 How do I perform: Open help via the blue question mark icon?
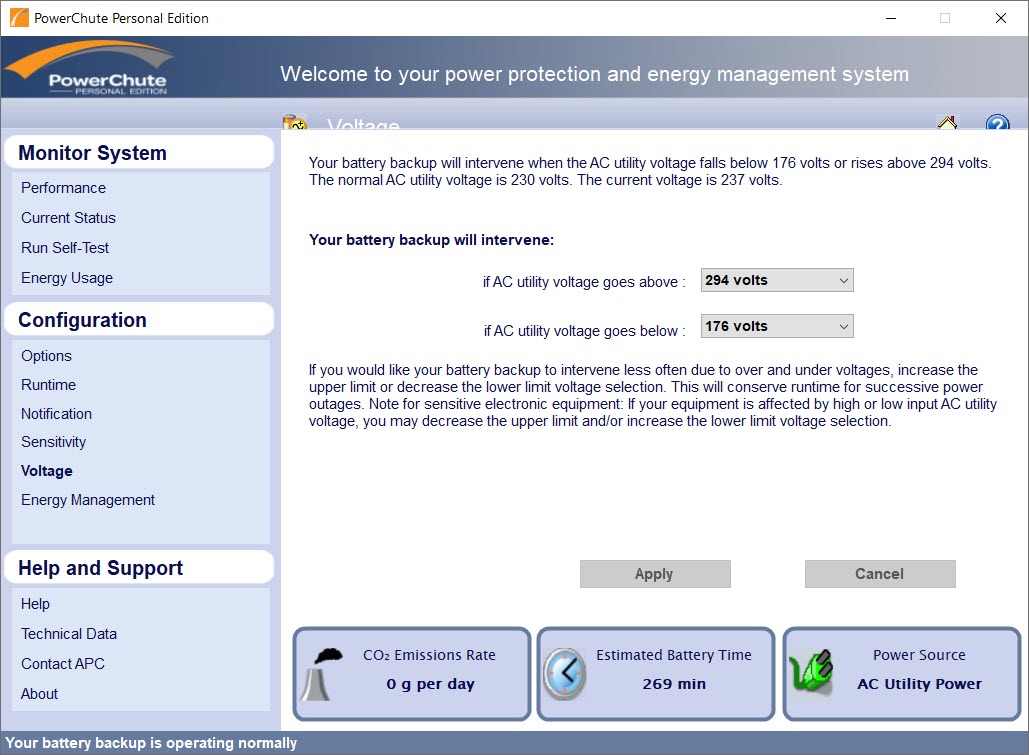point(998,122)
